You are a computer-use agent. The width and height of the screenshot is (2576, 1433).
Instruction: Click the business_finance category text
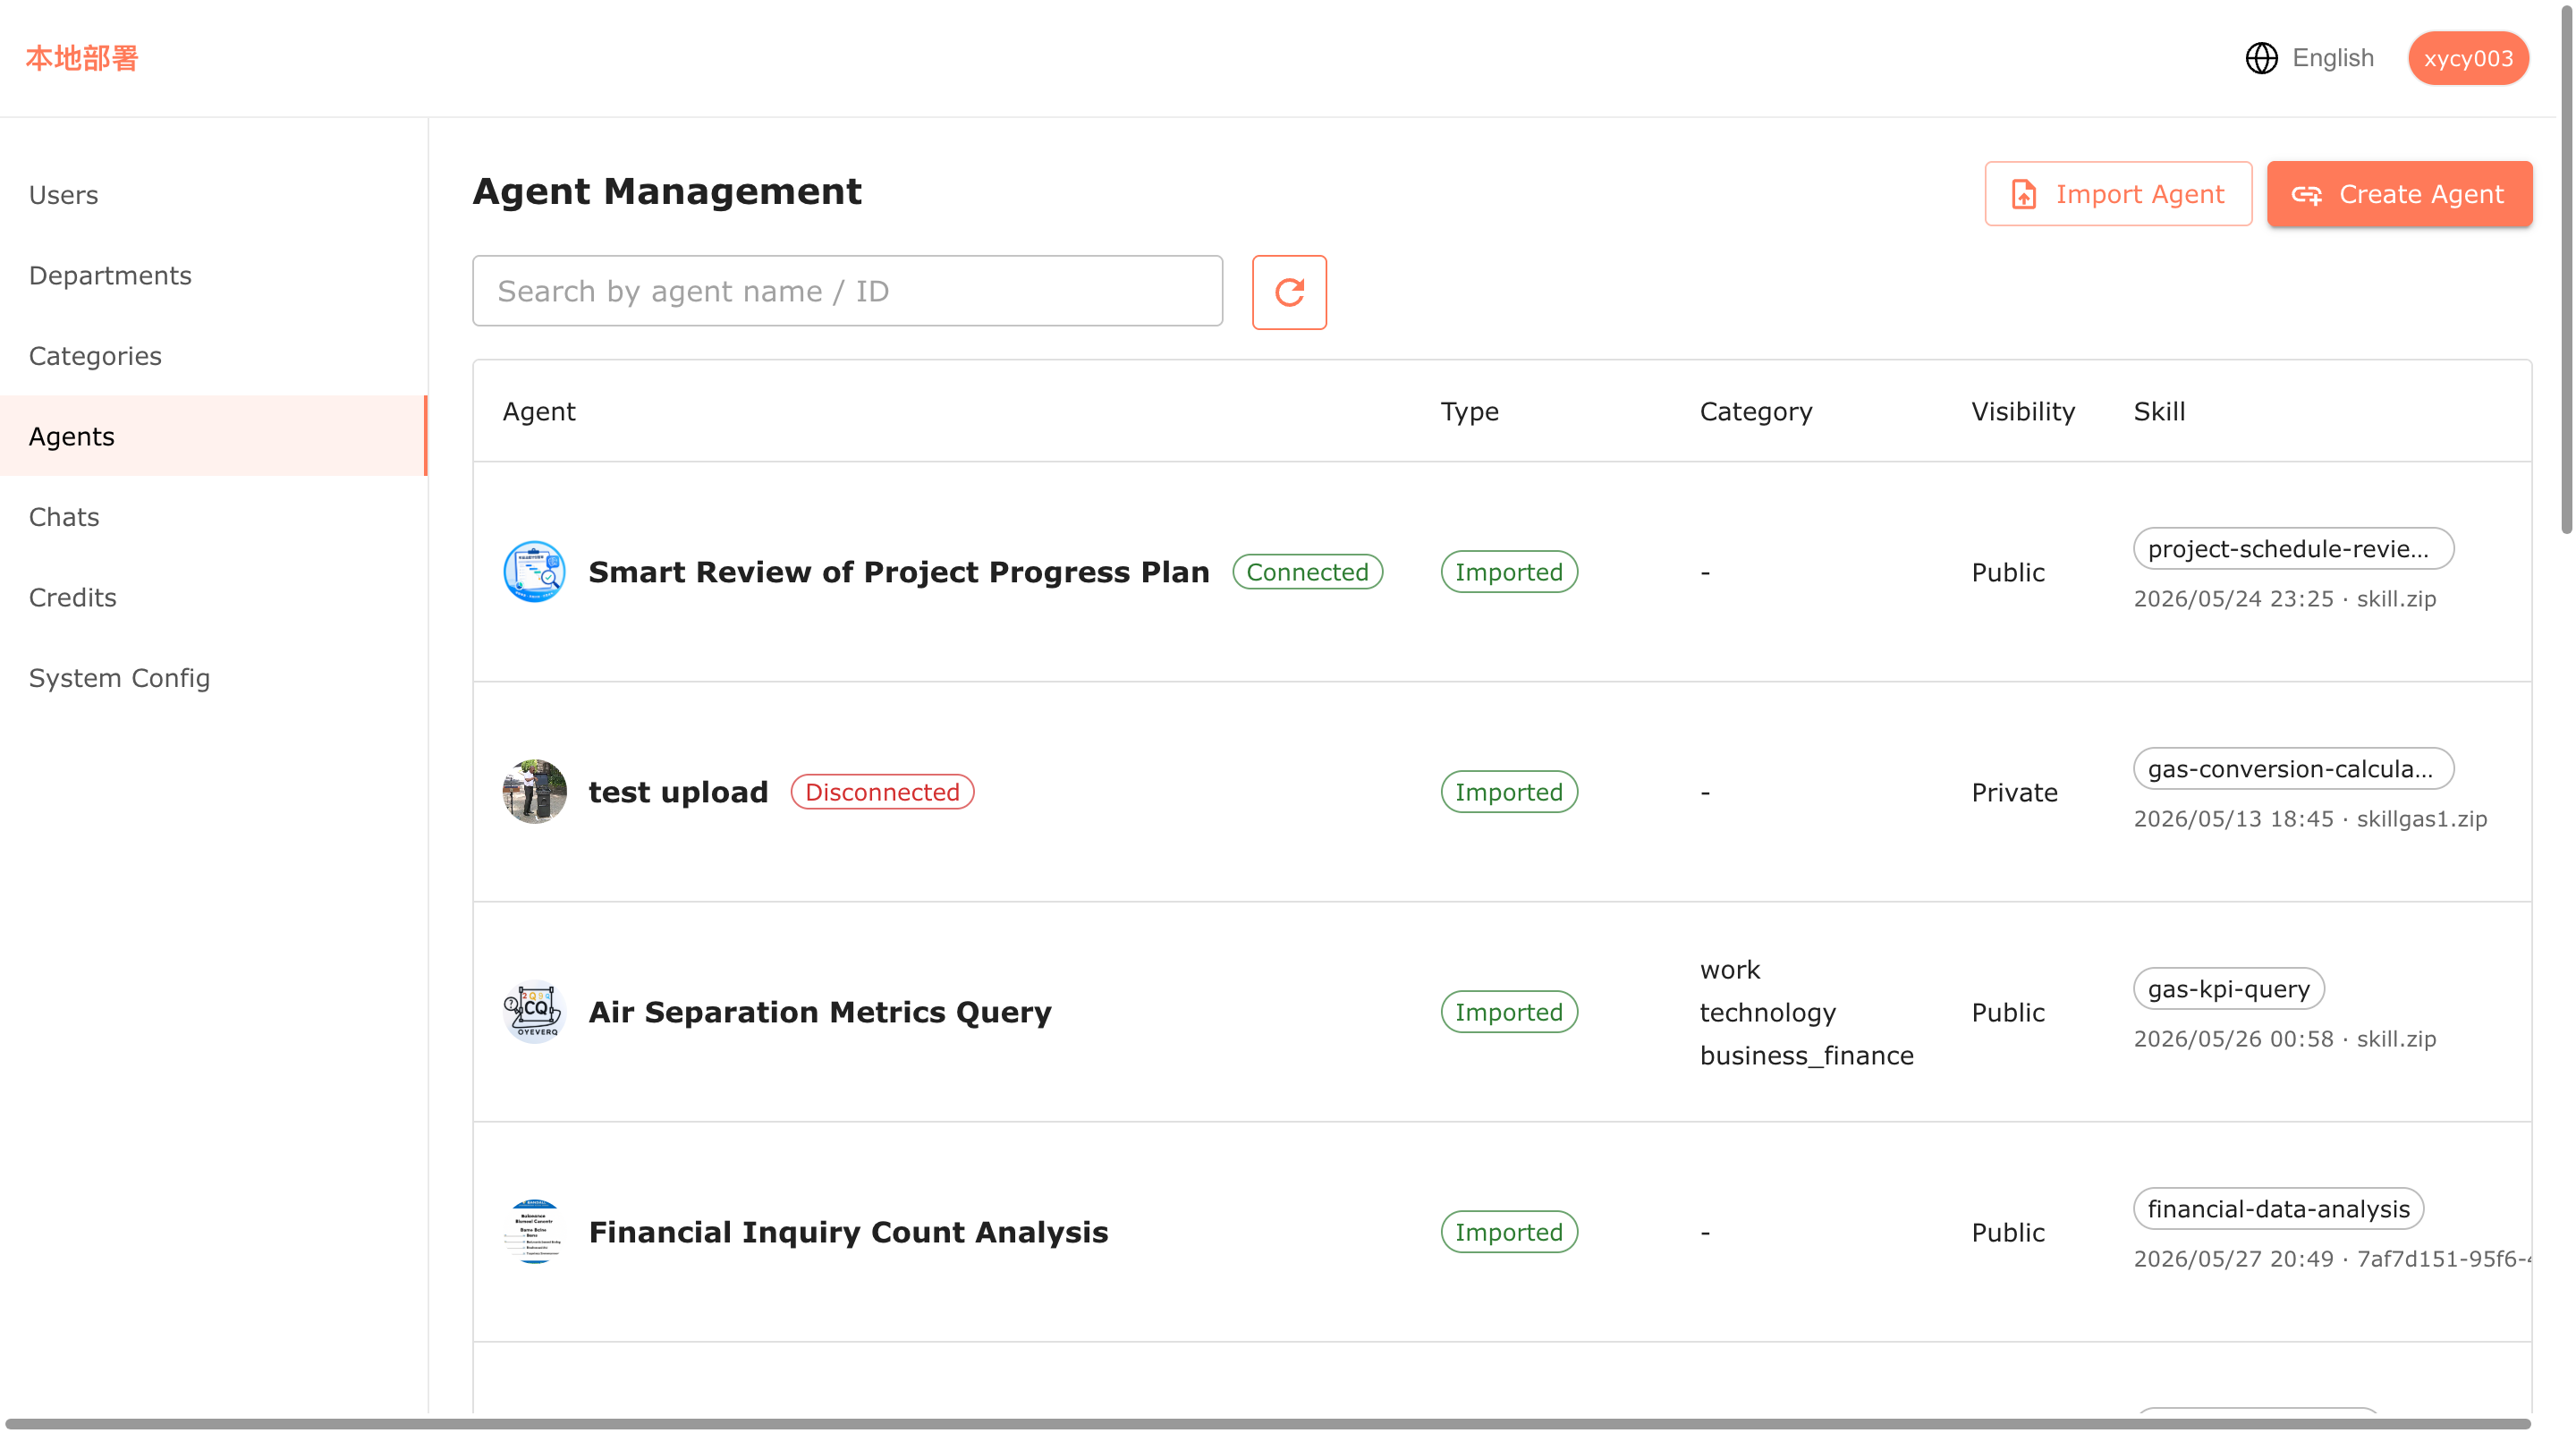point(1806,1056)
